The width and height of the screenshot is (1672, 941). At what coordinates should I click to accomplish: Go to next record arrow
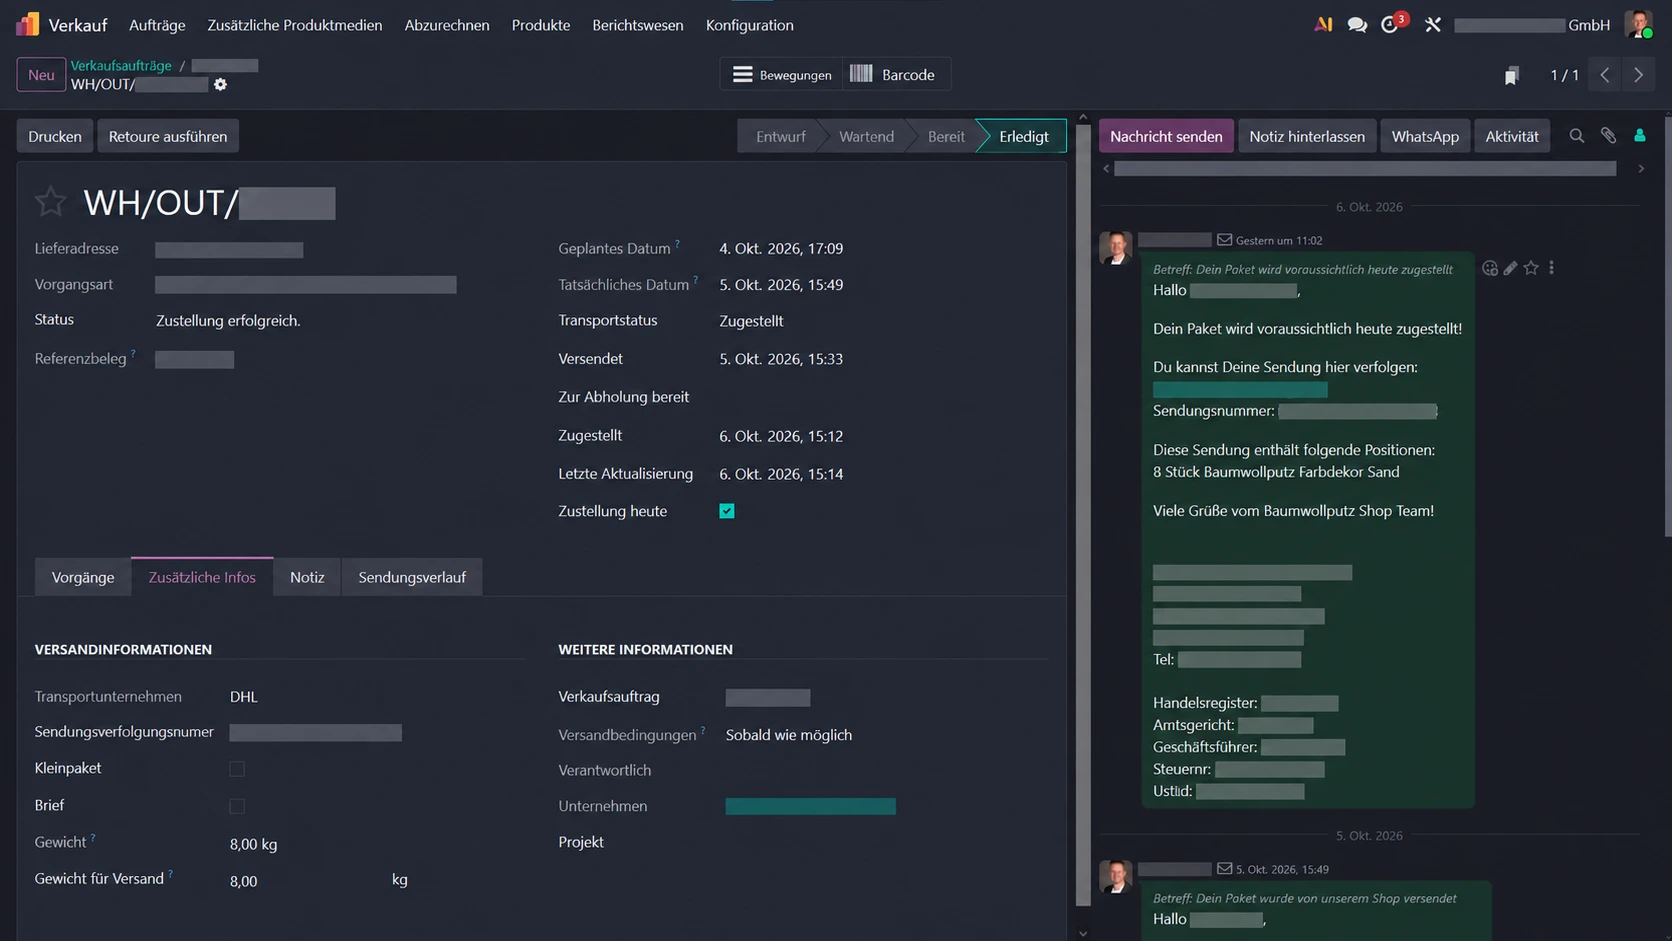(1638, 75)
